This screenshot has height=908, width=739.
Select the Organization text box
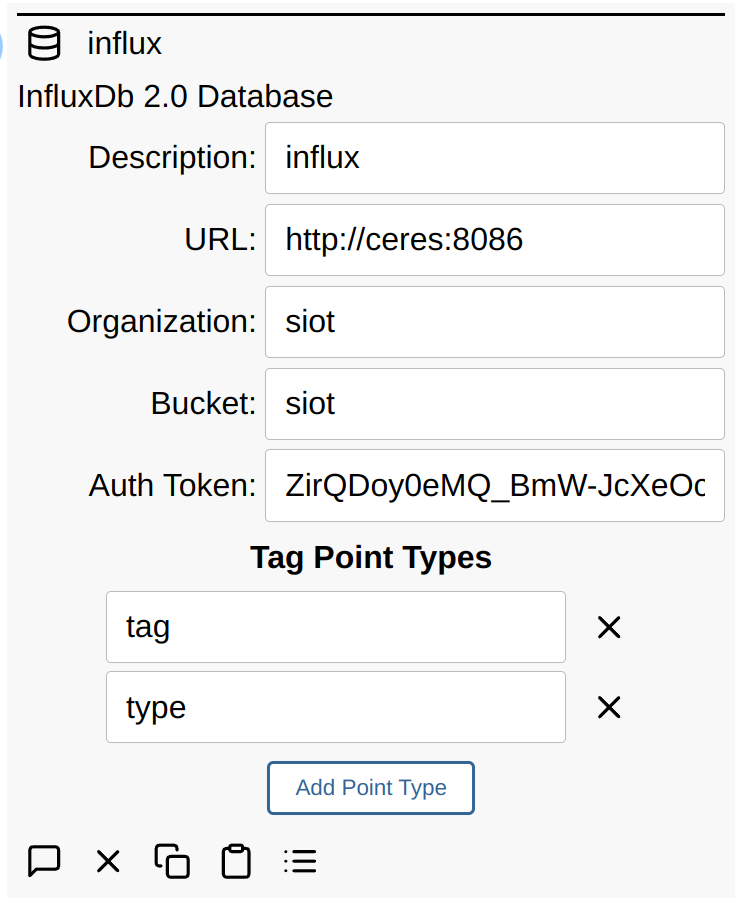pos(494,322)
